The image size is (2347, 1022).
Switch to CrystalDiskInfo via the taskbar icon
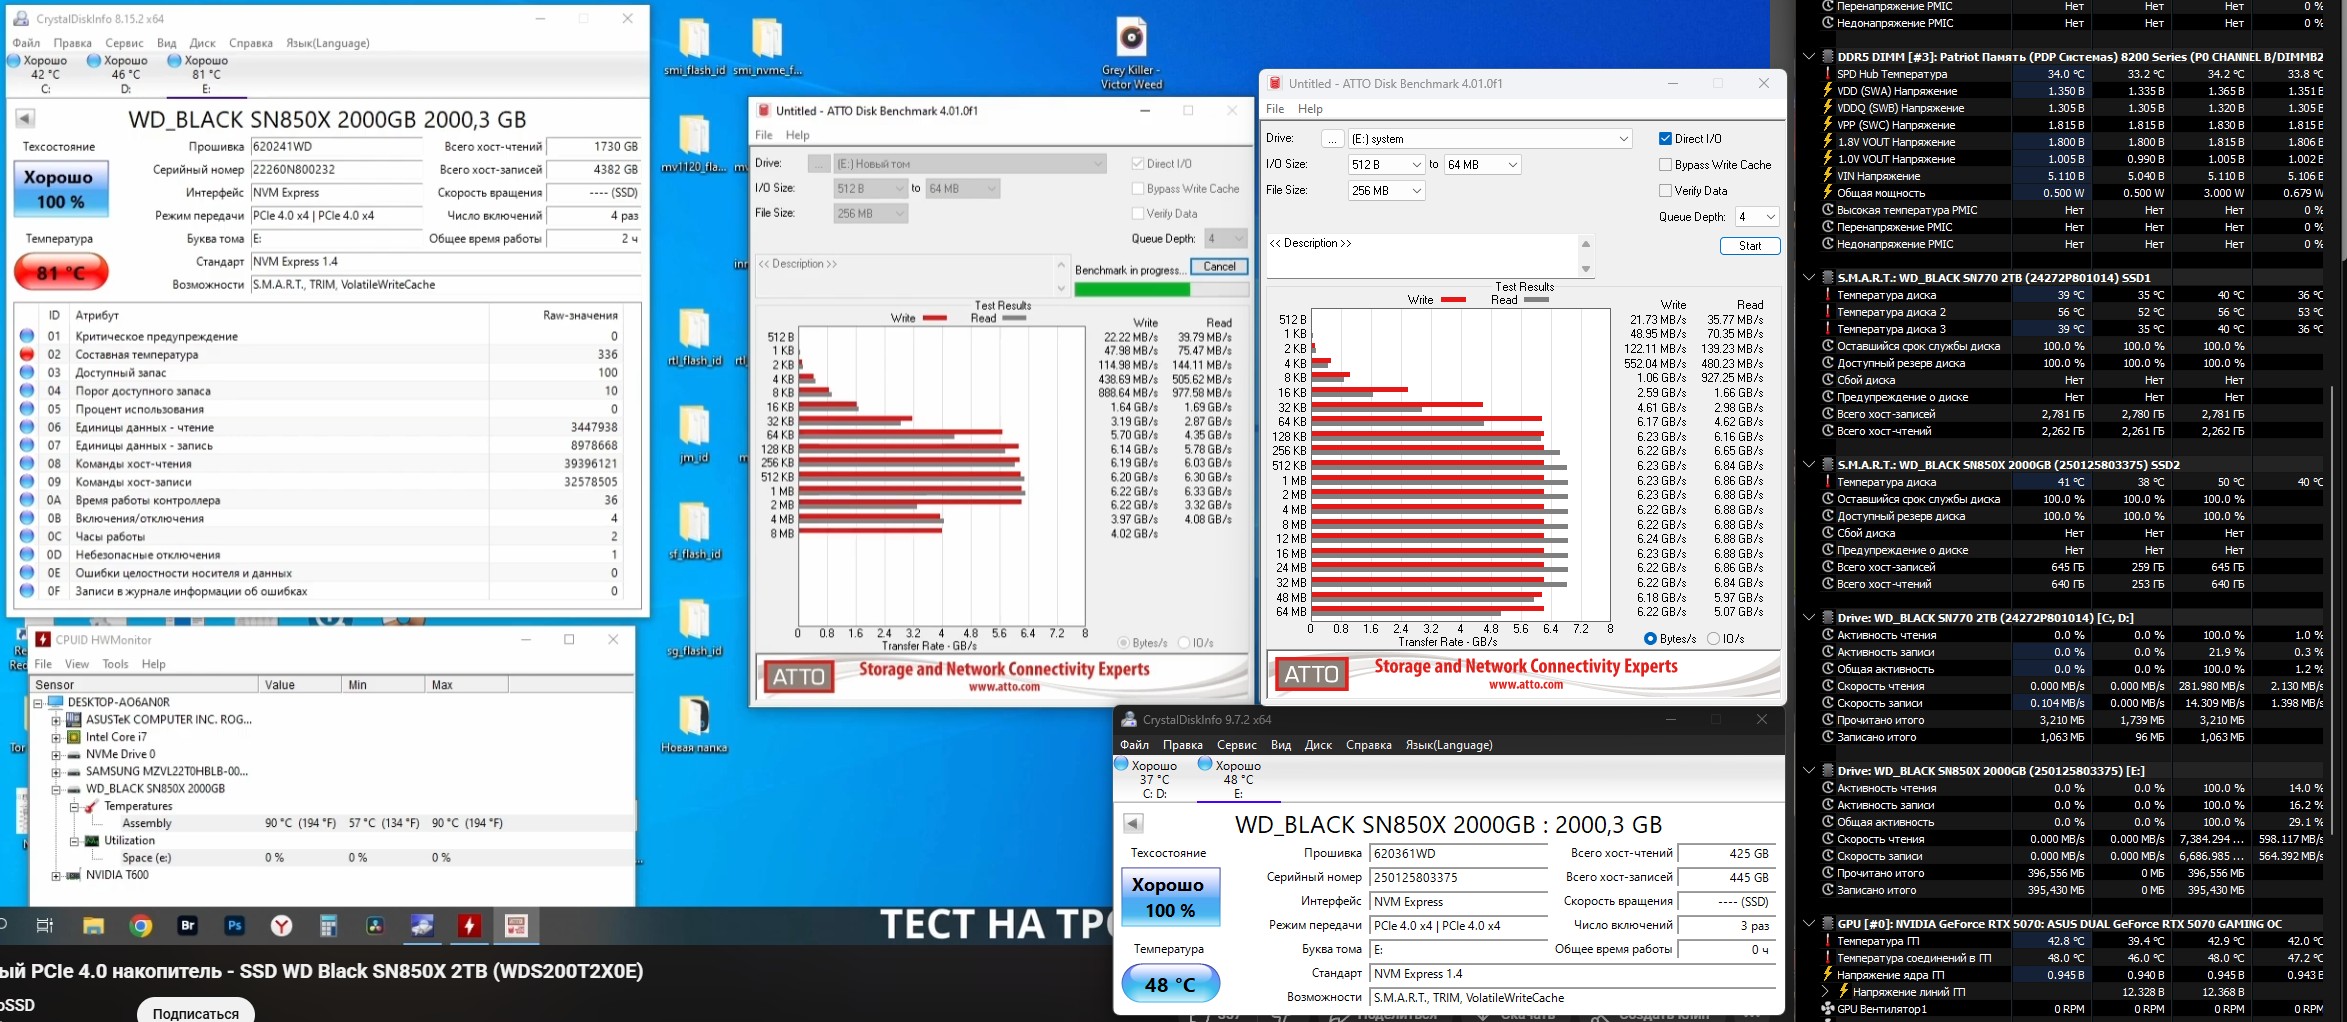(422, 926)
